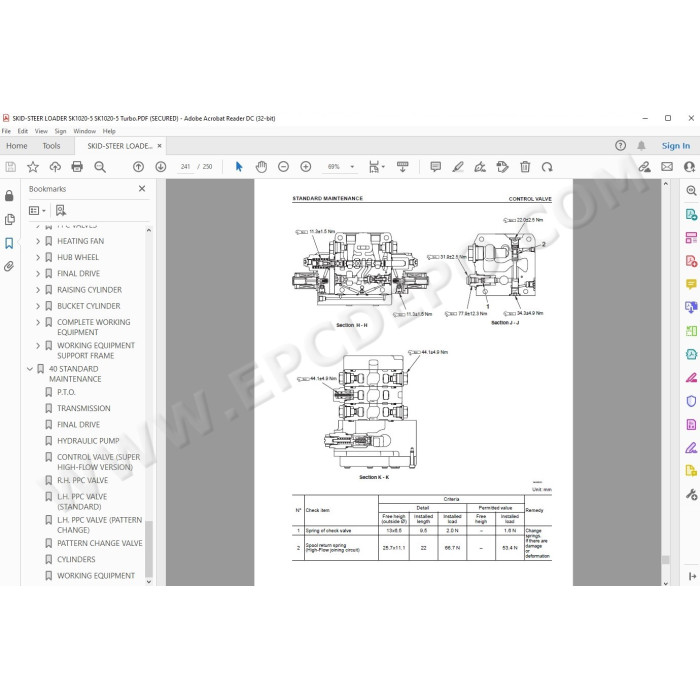Go to next page arrow
Viewport: 700px width, 700px height.
[161, 167]
